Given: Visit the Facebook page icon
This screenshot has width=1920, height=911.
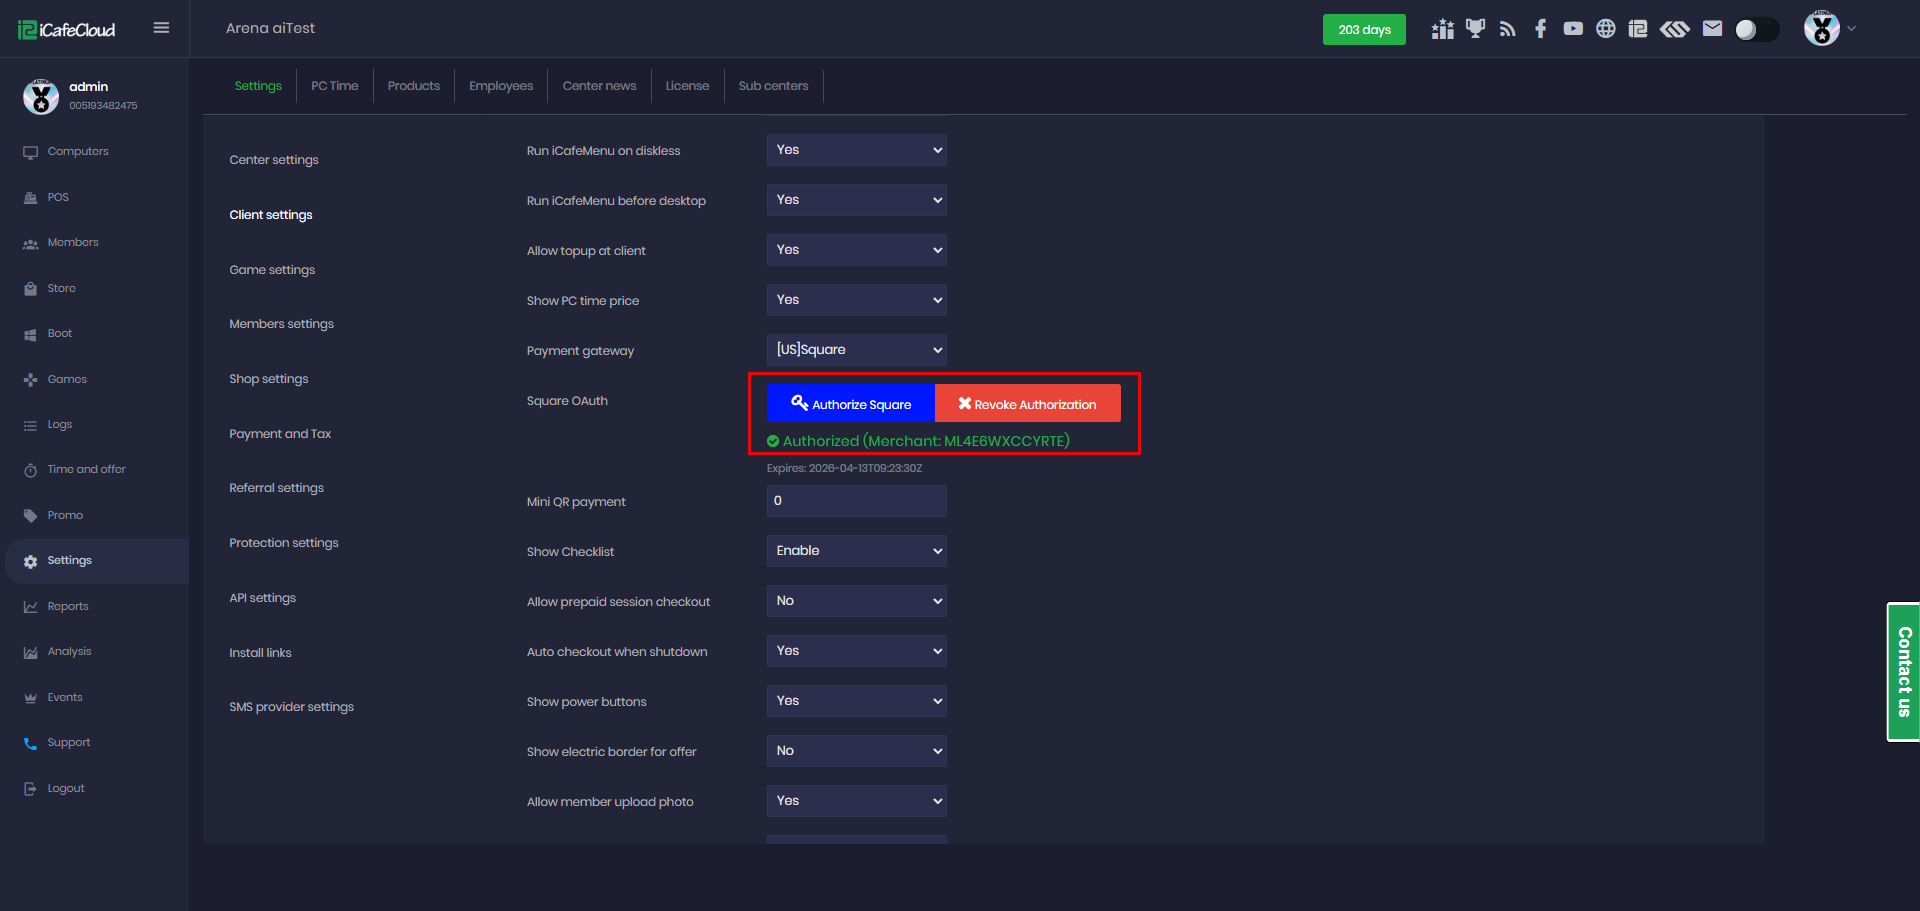Looking at the screenshot, I should pos(1540,29).
